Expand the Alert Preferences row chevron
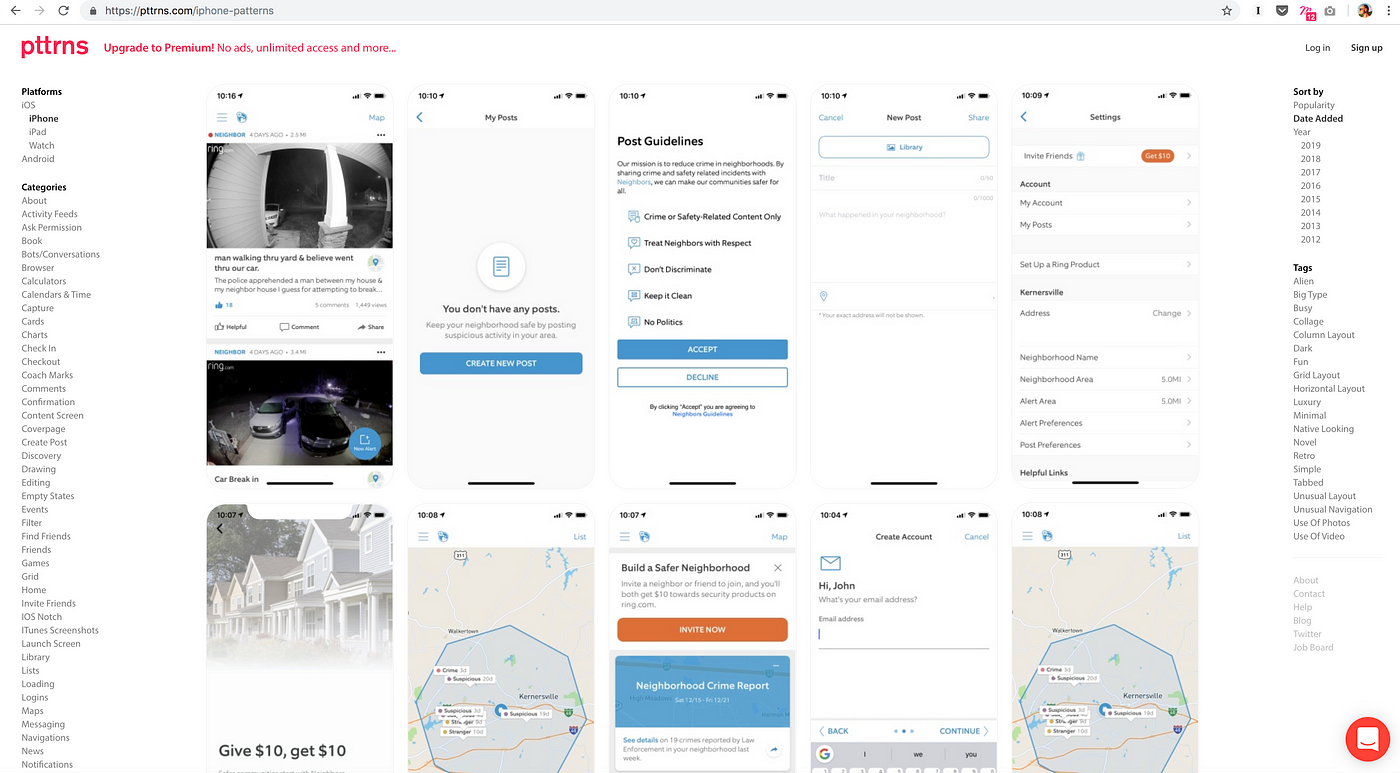1400x773 pixels. (1189, 423)
